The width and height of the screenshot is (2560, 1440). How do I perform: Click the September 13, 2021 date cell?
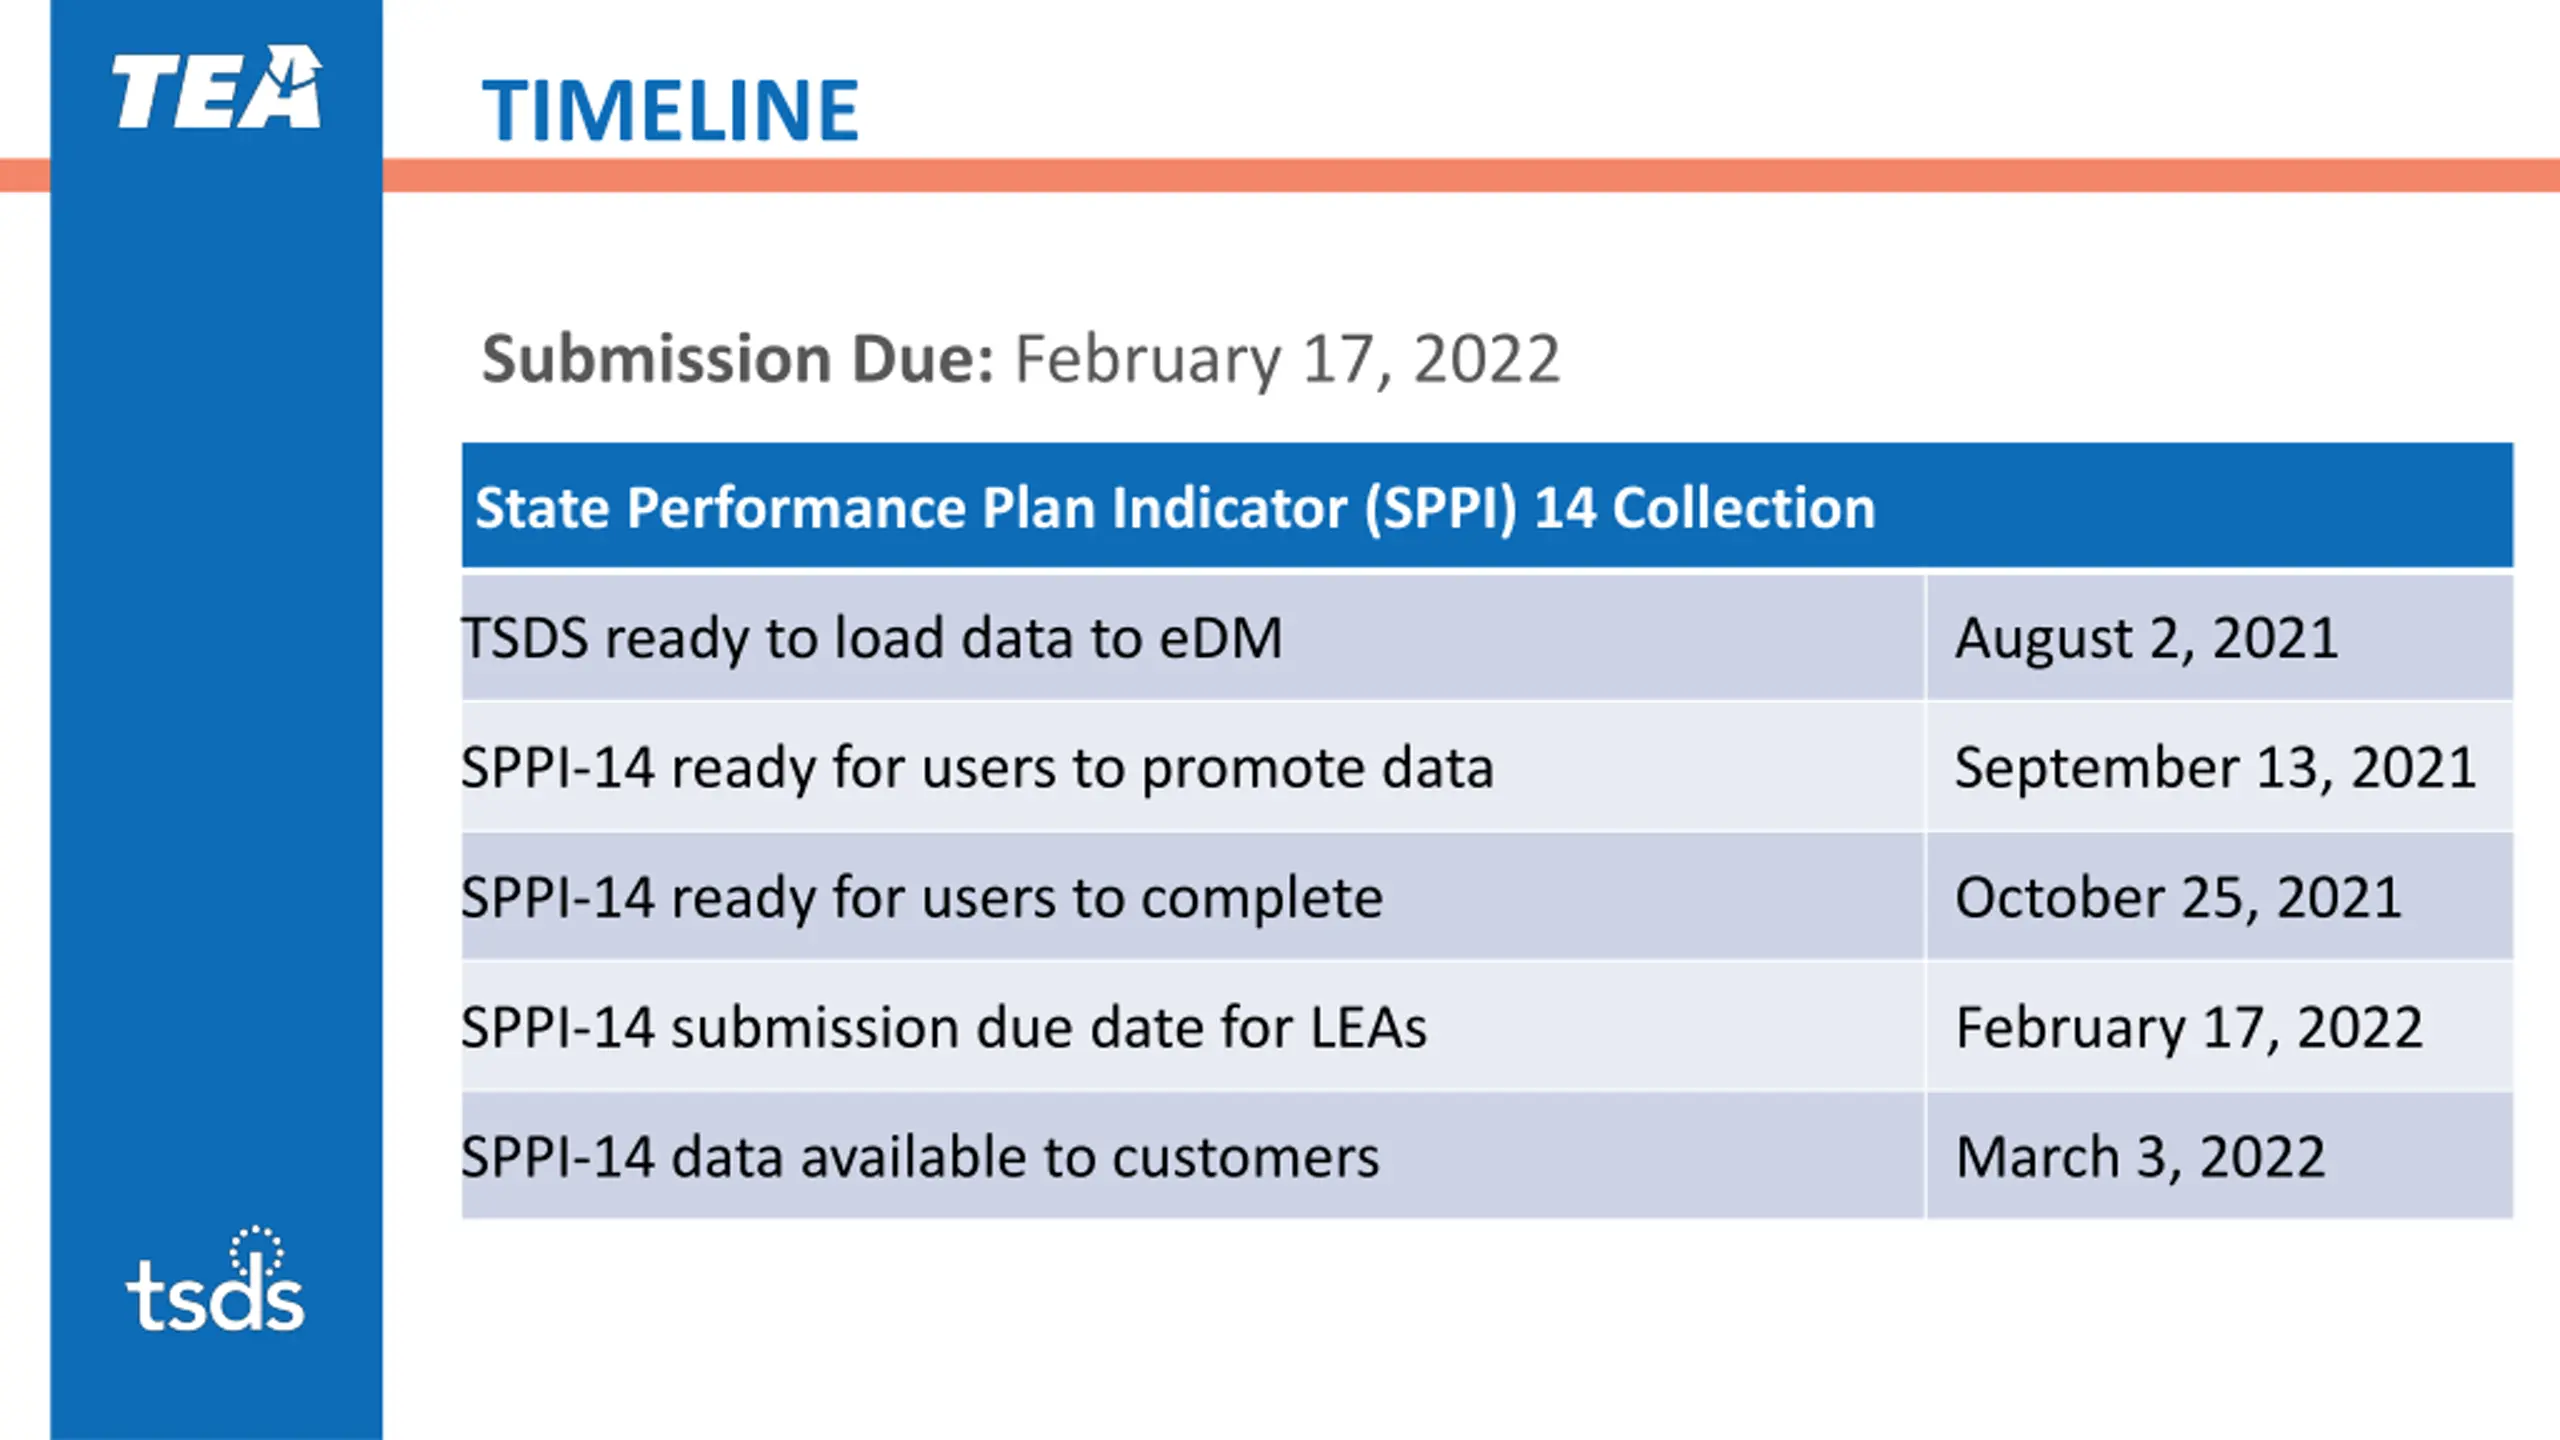tap(2215, 767)
